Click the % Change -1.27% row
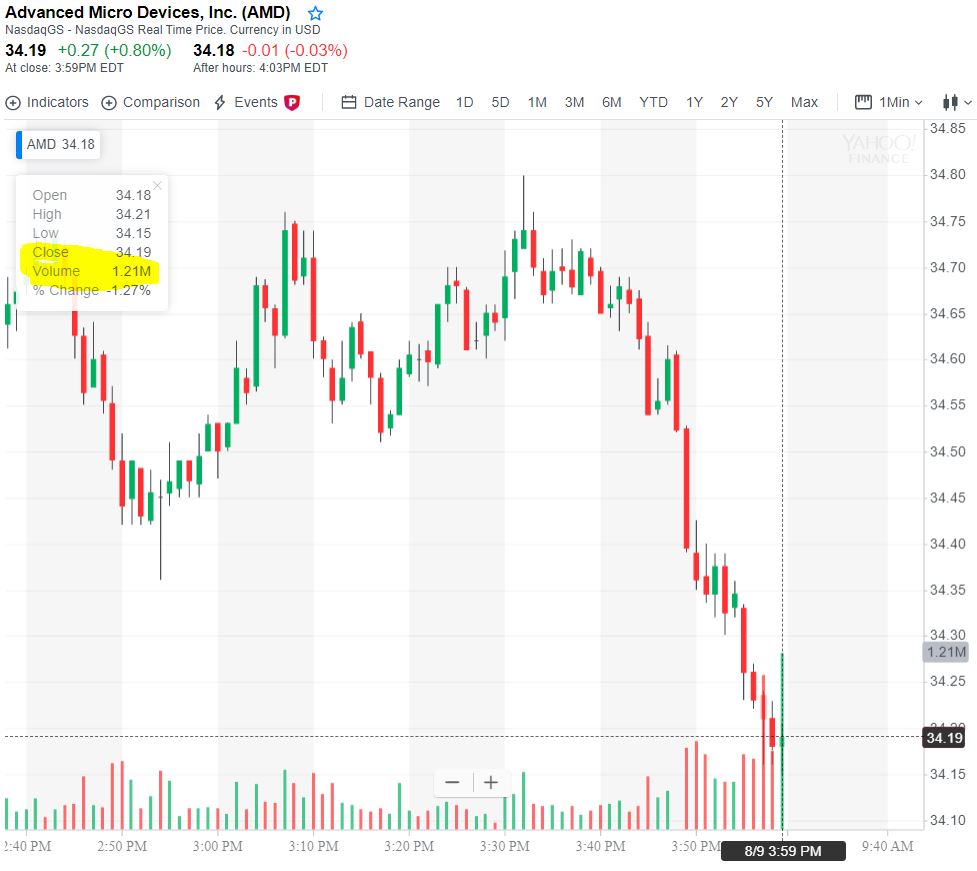The width and height of the screenshot is (977, 871). [x=92, y=290]
